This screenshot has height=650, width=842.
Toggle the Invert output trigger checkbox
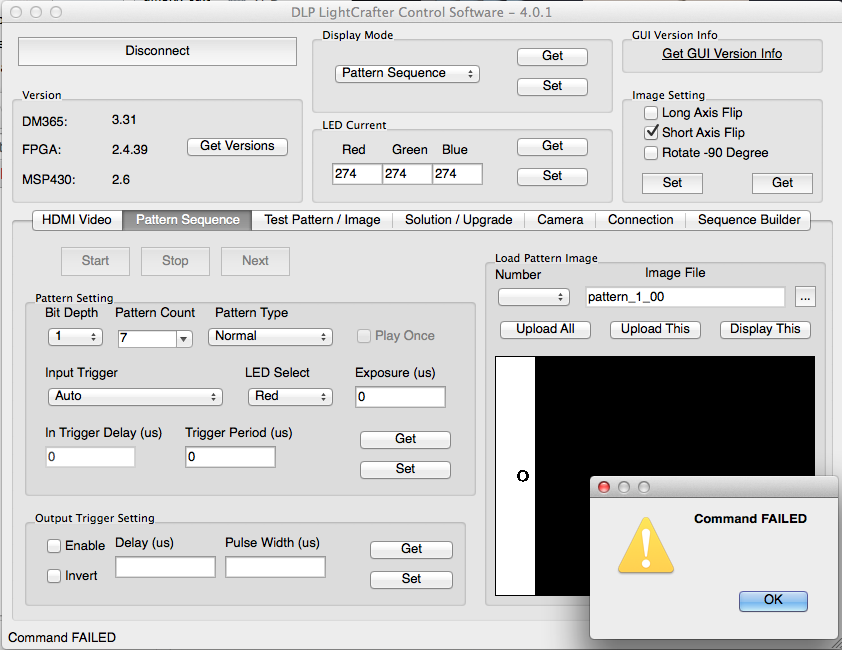click(54, 576)
